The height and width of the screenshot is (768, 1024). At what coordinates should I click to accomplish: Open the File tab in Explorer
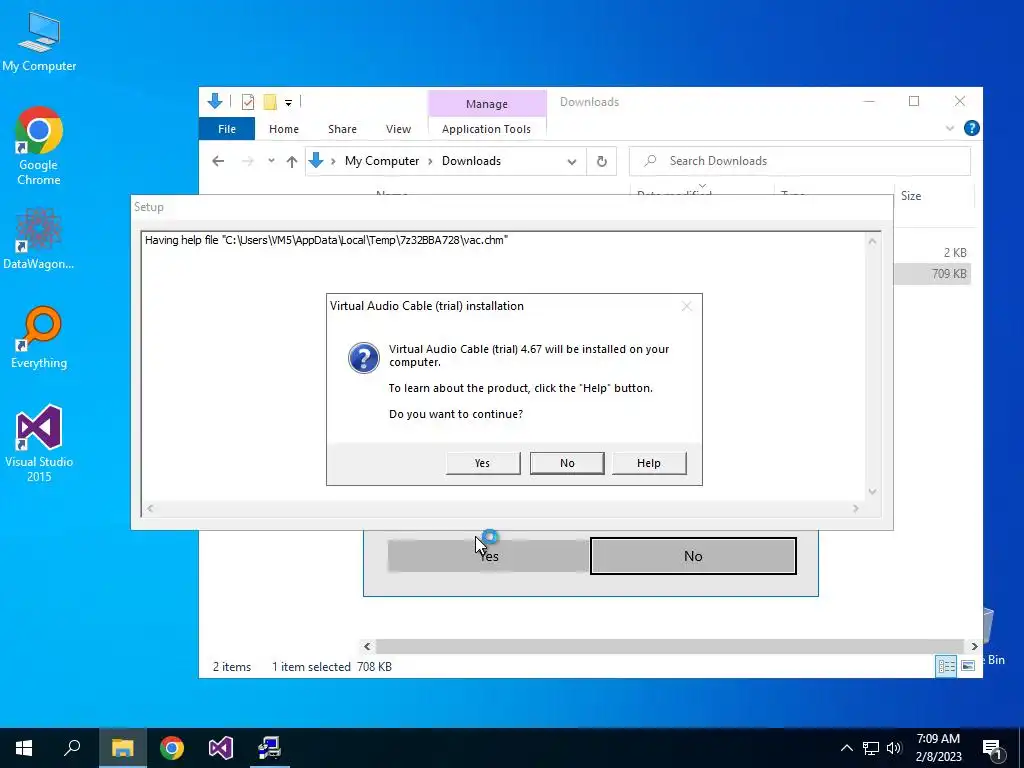227,129
